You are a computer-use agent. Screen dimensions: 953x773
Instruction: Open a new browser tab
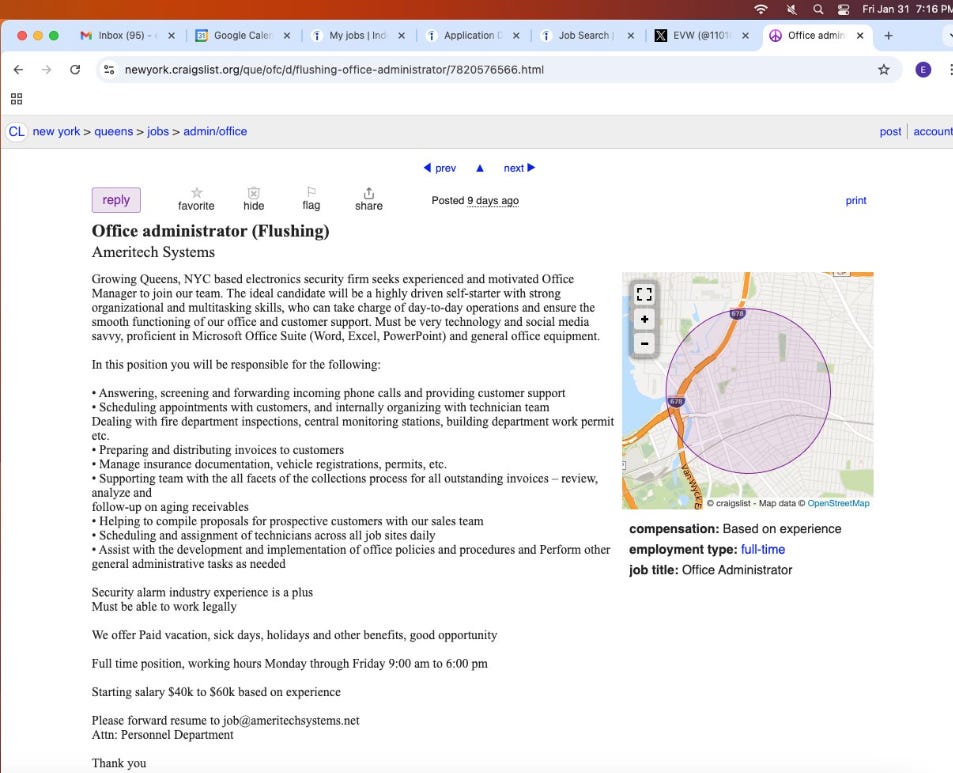click(x=888, y=36)
